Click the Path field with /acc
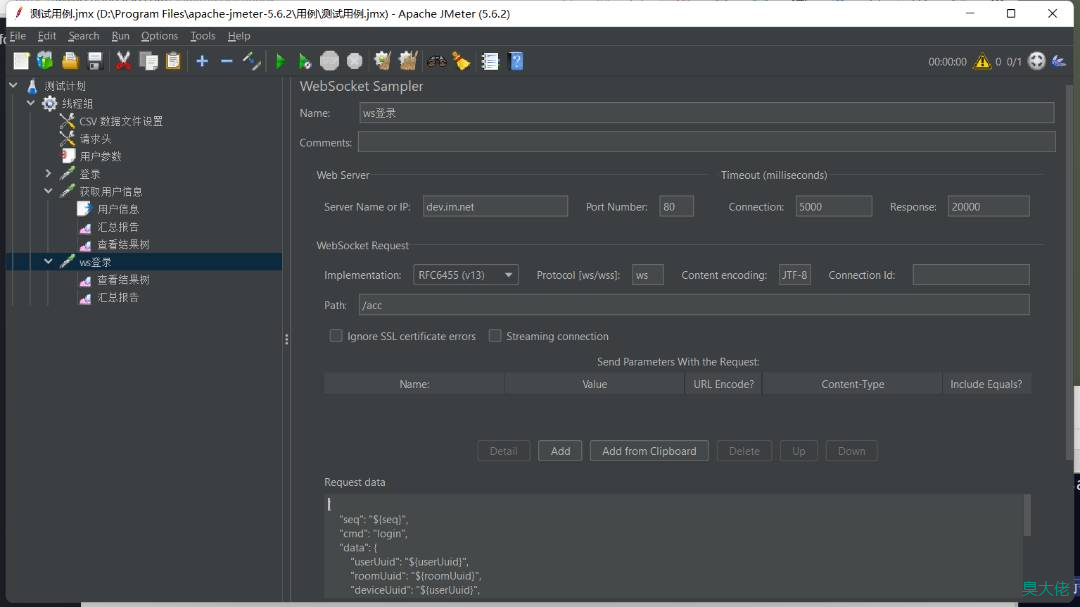The width and height of the screenshot is (1080, 607). coord(694,305)
